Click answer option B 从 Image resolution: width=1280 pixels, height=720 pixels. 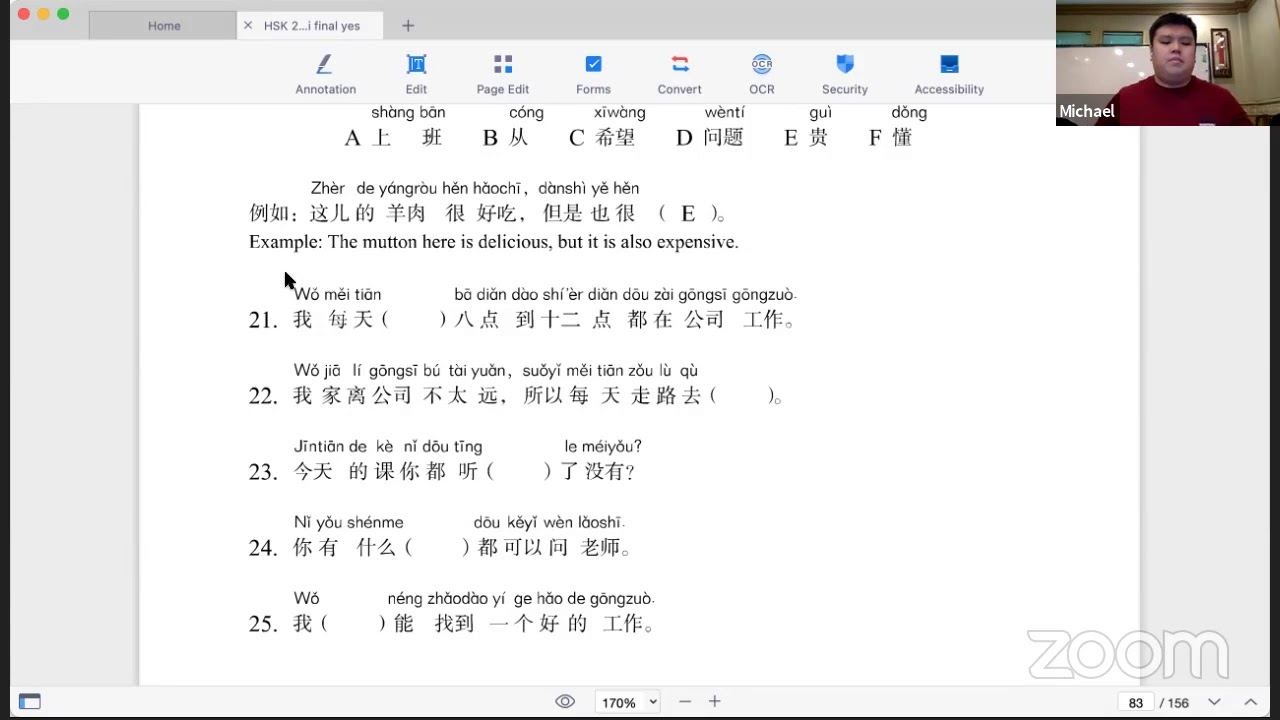click(x=506, y=137)
